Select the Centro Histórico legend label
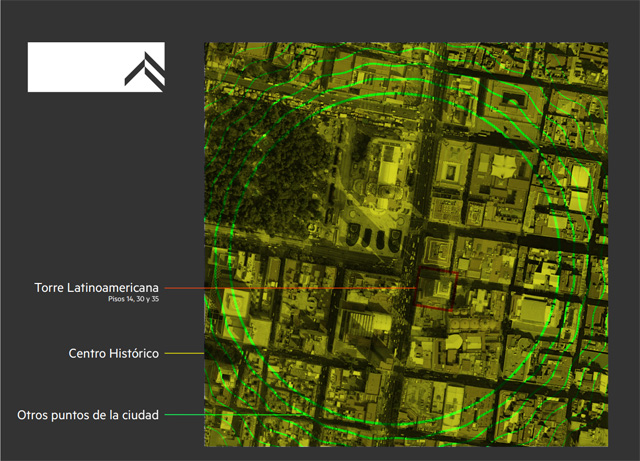The height and width of the screenshot is (461, 640). coord(113,353)
